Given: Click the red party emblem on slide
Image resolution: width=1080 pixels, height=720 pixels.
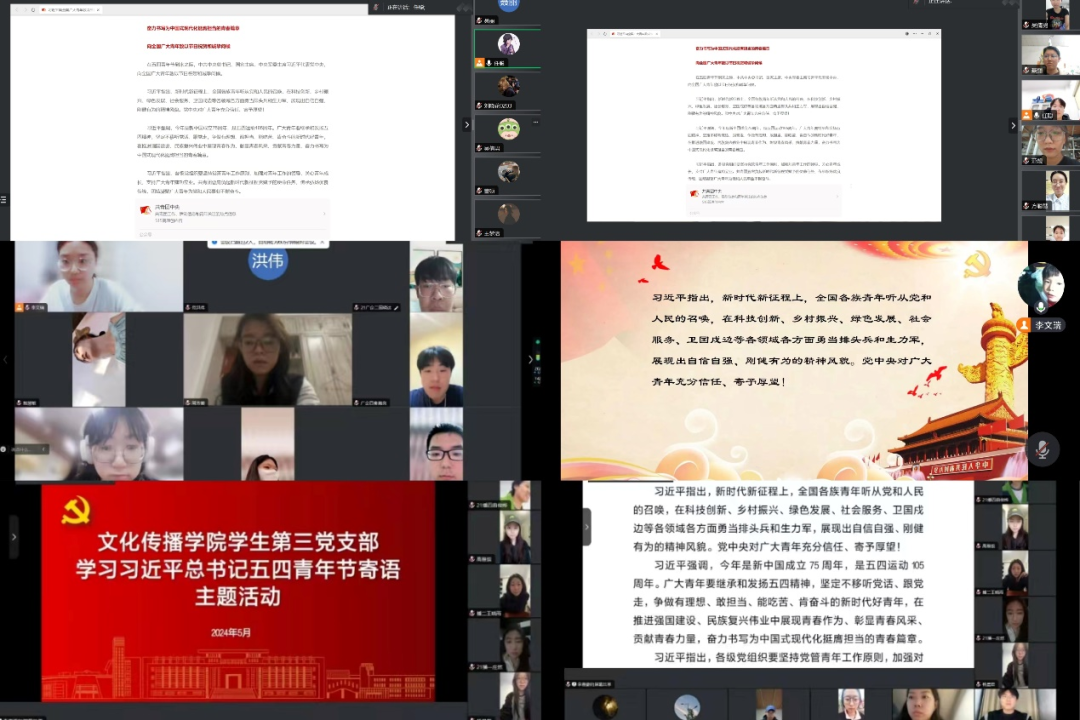Looking at the screenshot, I should 76,511.
